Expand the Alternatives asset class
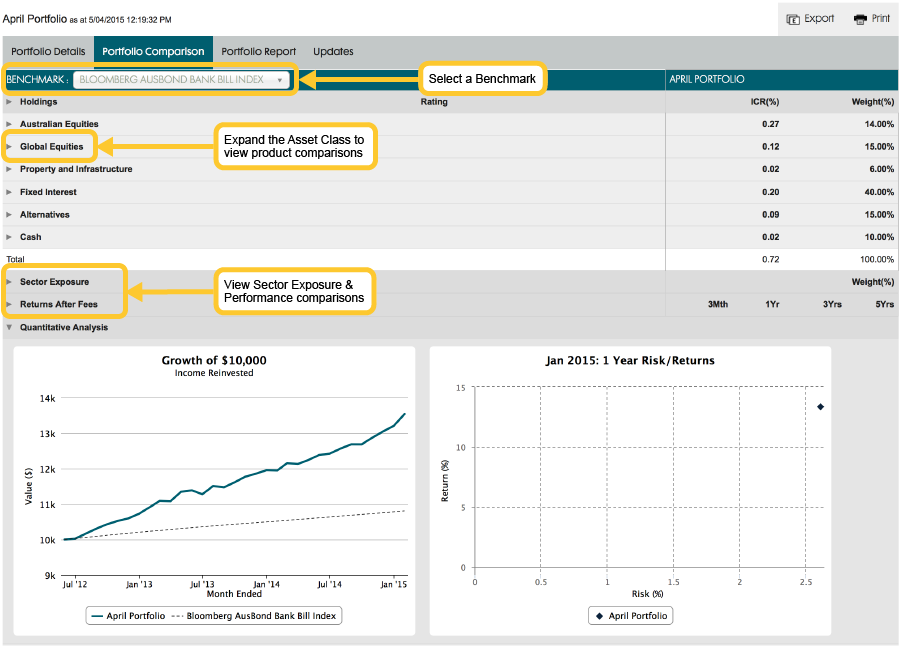The height and width of the screenshot is (646, 901). [x=10, y=214]
